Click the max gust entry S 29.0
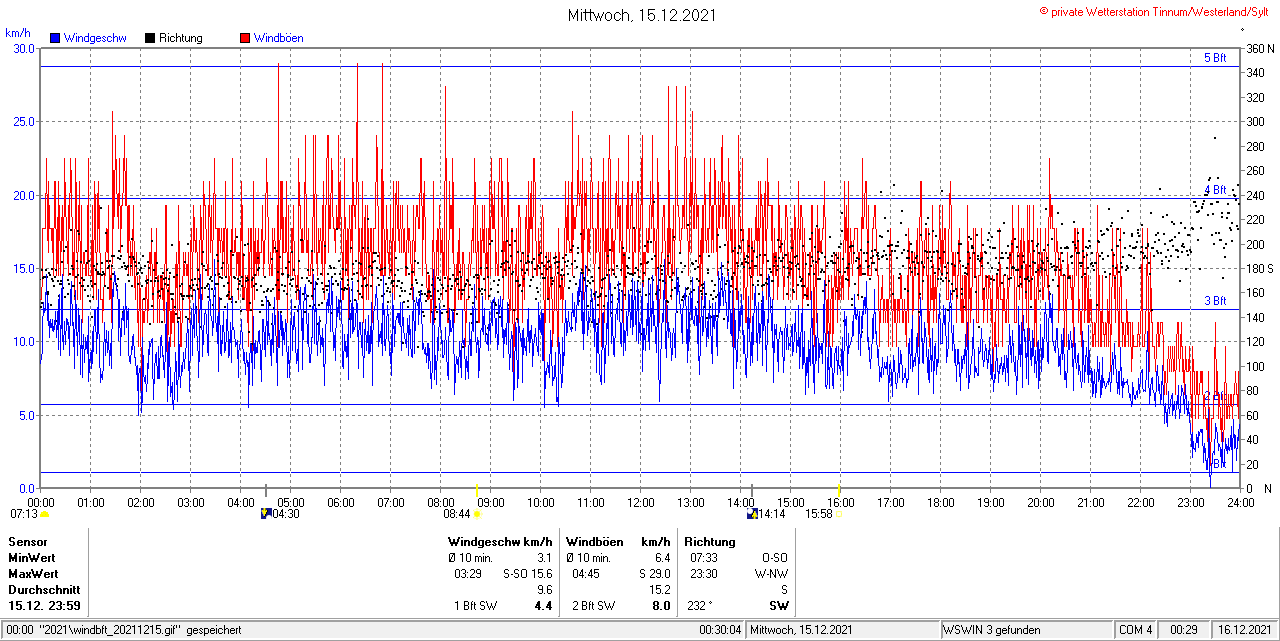1280x641 pixels. [x=653, y=574]
